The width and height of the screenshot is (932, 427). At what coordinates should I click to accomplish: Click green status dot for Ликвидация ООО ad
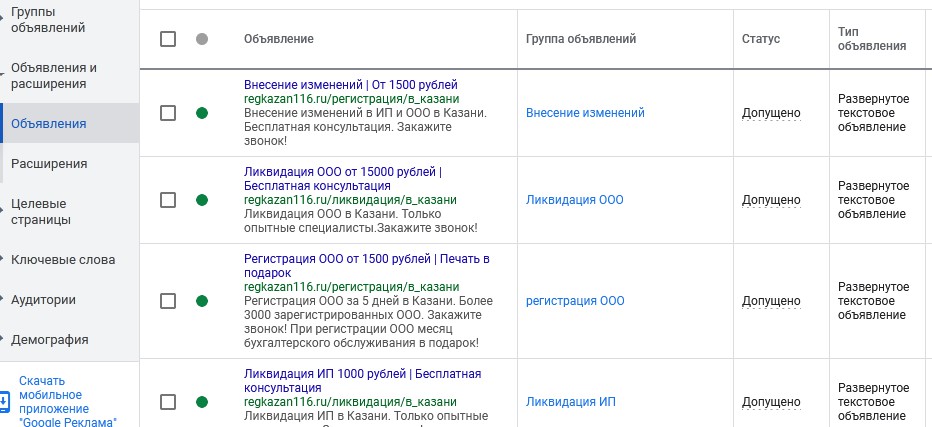(202, 200)
